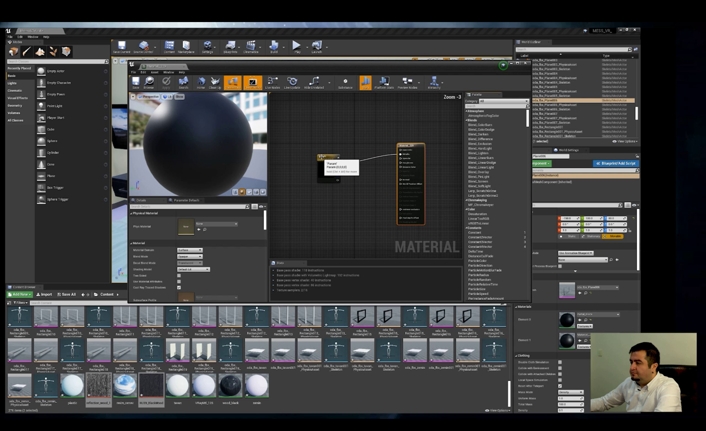The image size is (706, 431).
Task: Switch to the World Settings tab
Action: click(566, 150)
